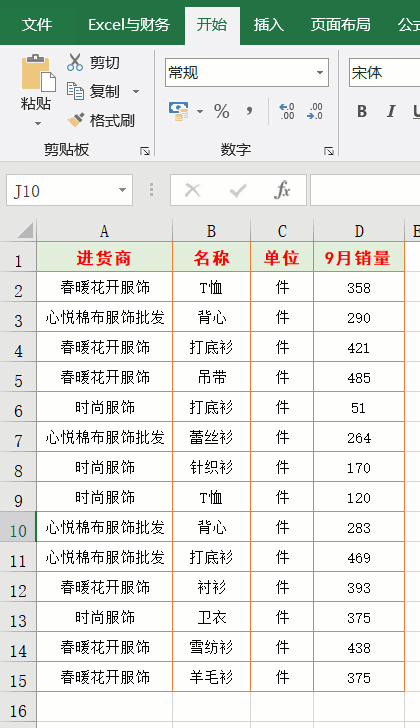Open the Clipboard pane dialog launcher
The image size is (420, 728).
click(145, 150)
